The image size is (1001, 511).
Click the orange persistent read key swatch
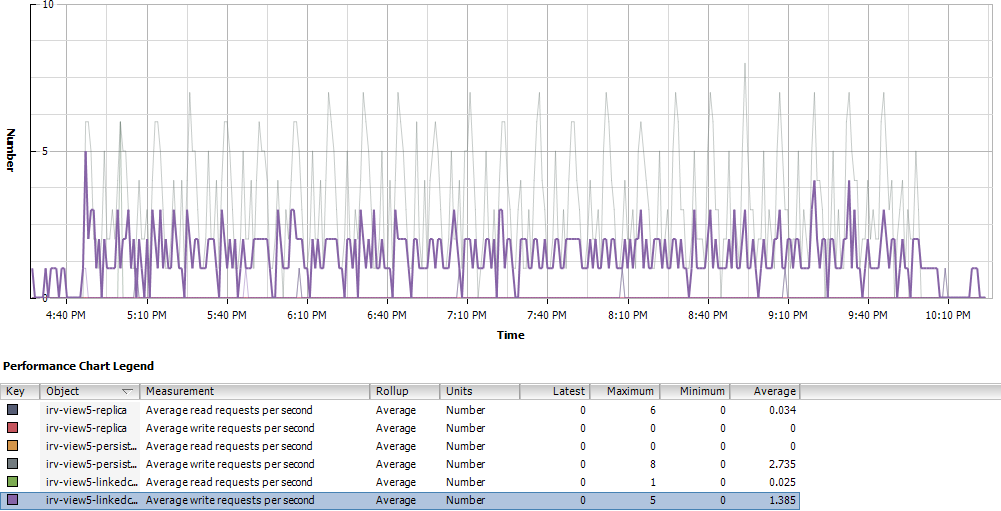coord(12,446)
